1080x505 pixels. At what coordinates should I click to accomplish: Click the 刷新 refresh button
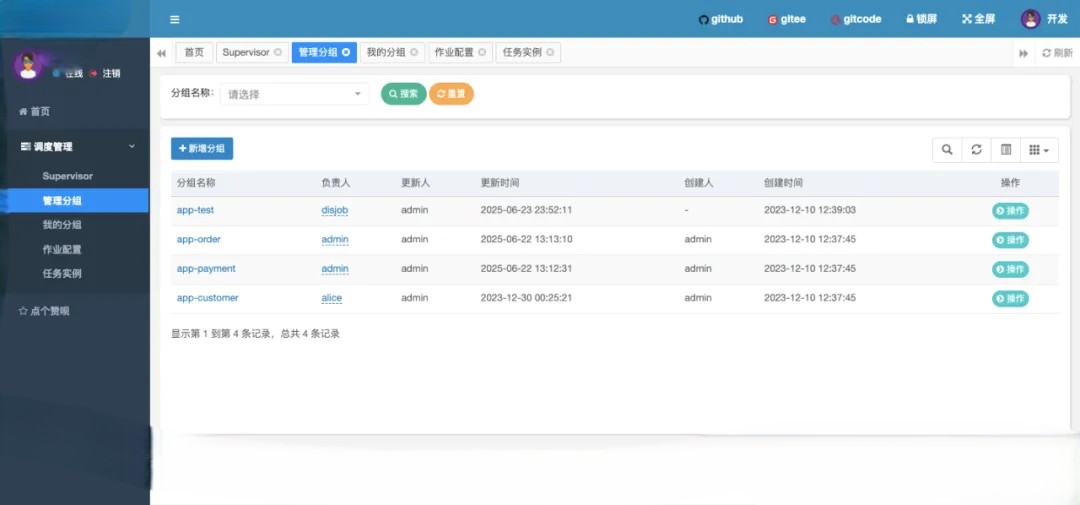tap(1057, 53)
